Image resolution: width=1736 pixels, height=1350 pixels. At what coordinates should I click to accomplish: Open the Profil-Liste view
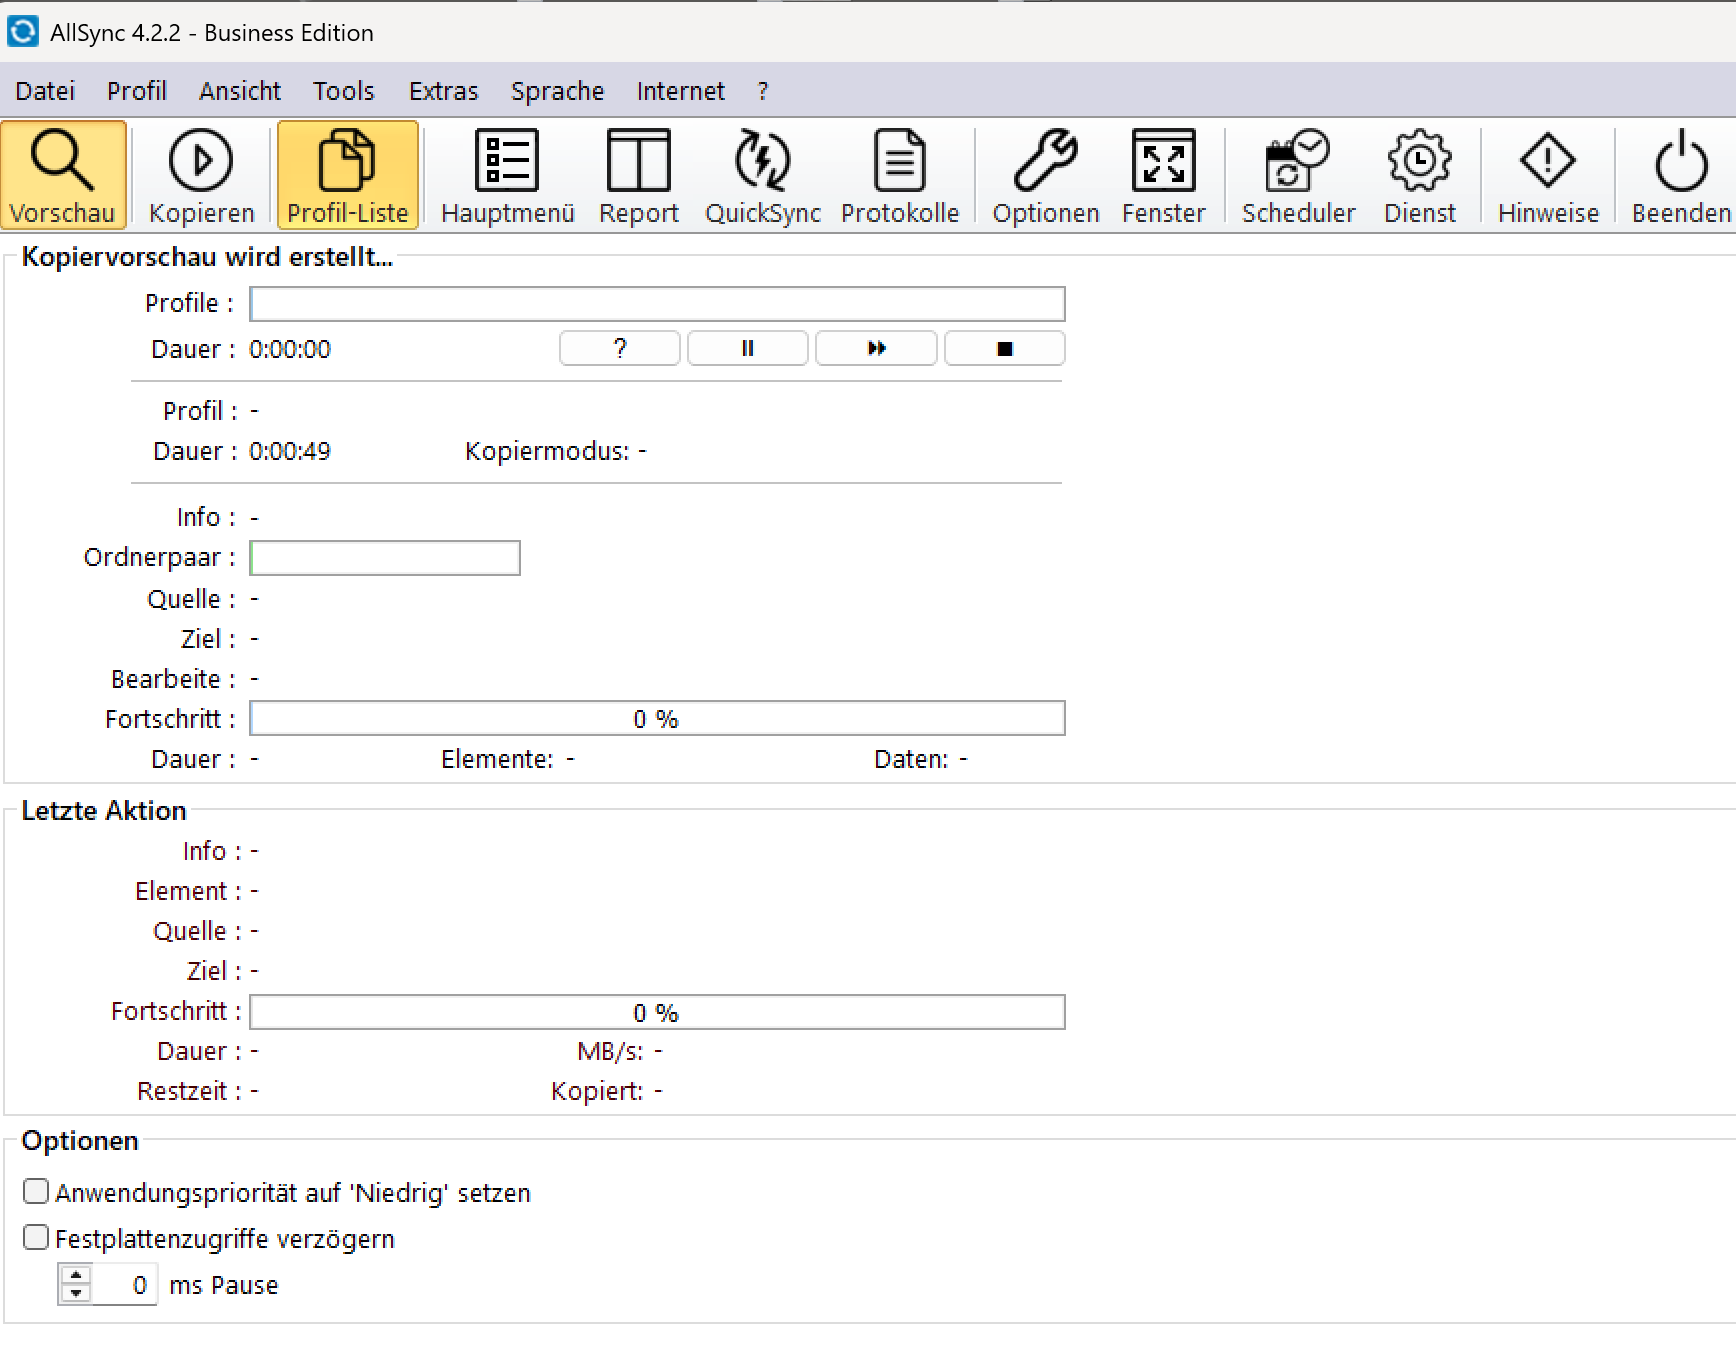[x=347, y=162]
